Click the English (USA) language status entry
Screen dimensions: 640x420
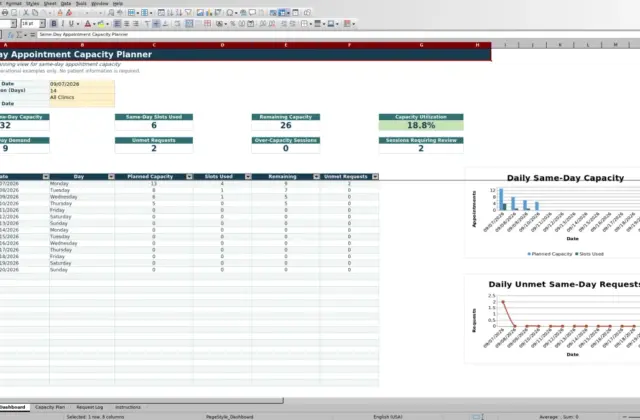click(388, 417)
